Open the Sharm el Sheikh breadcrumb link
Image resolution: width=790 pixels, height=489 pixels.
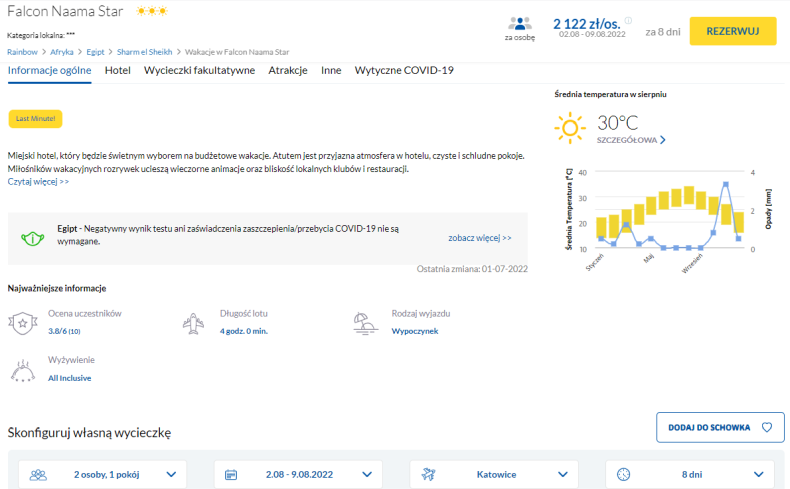[145, 52]
